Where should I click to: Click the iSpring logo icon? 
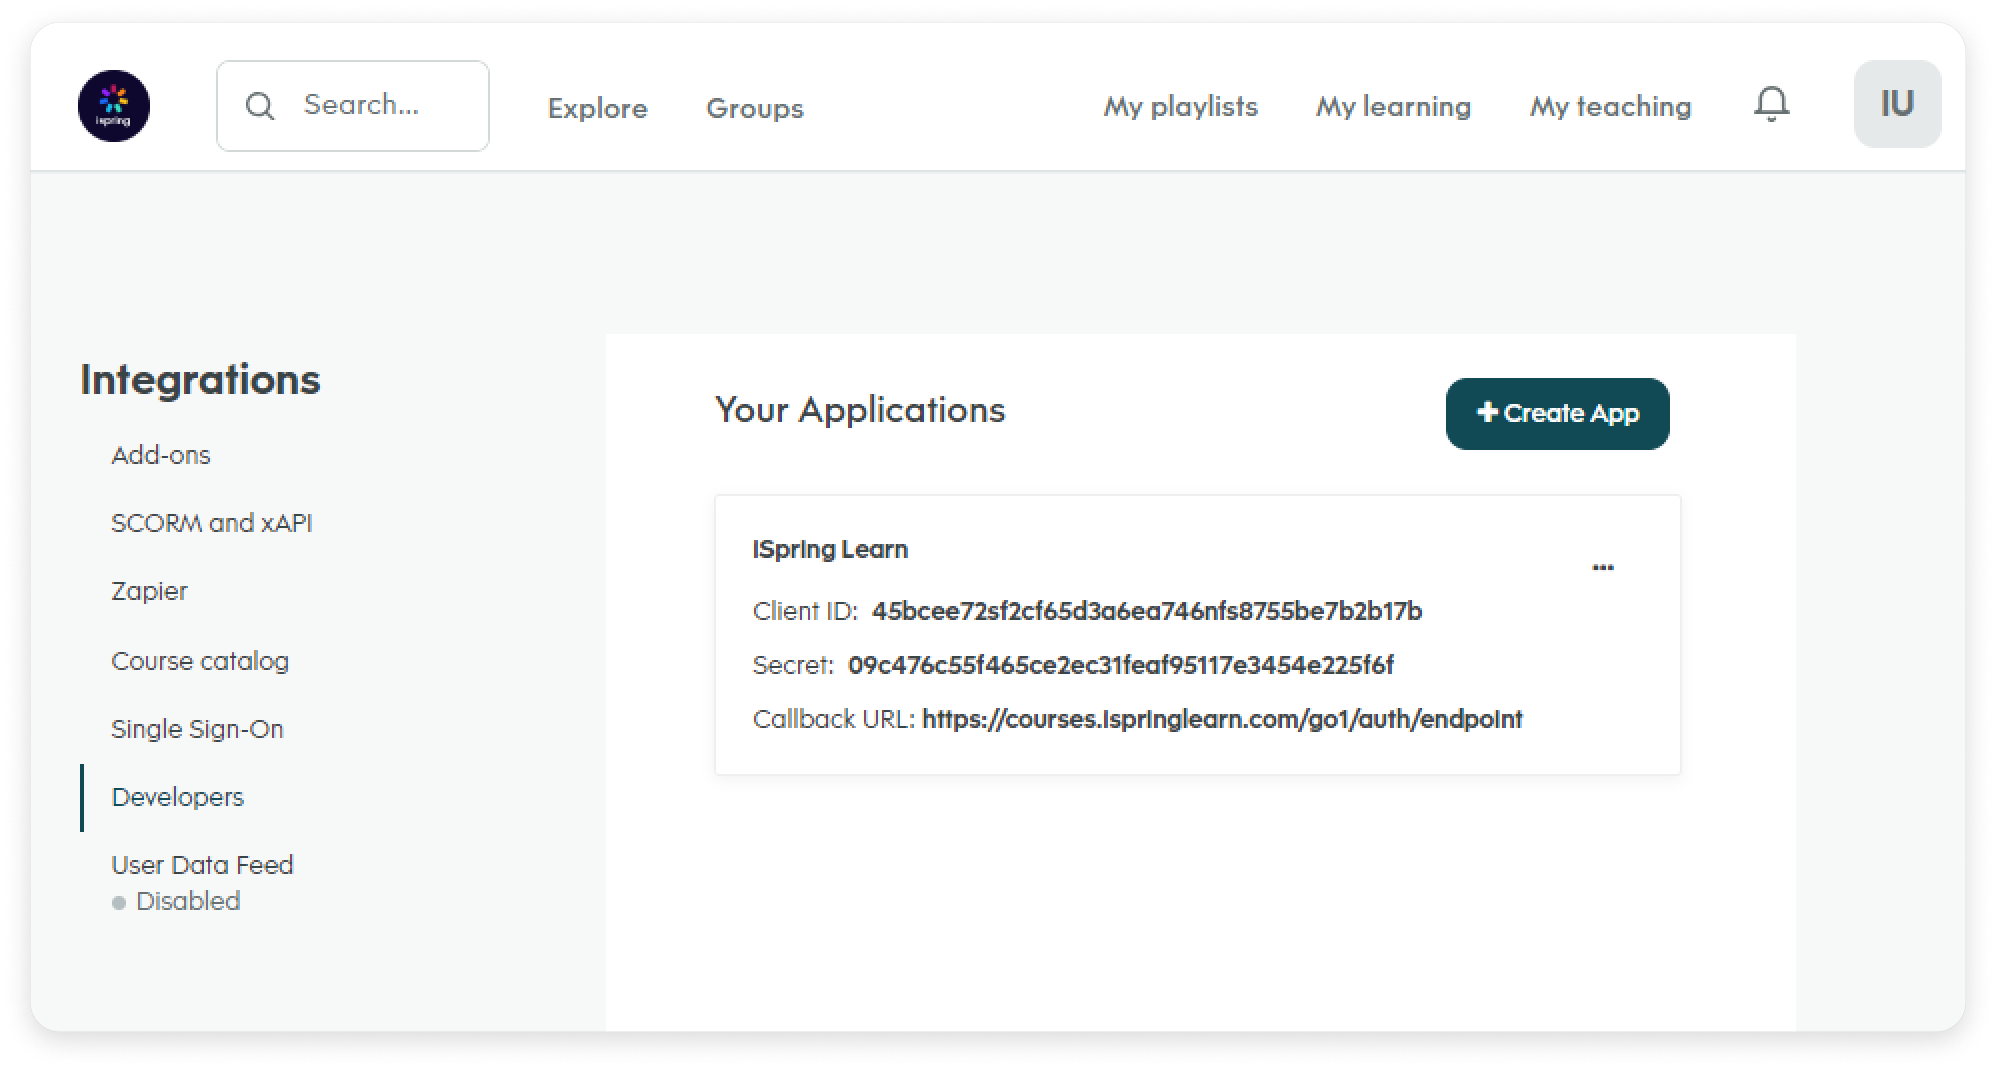point(114,106)
